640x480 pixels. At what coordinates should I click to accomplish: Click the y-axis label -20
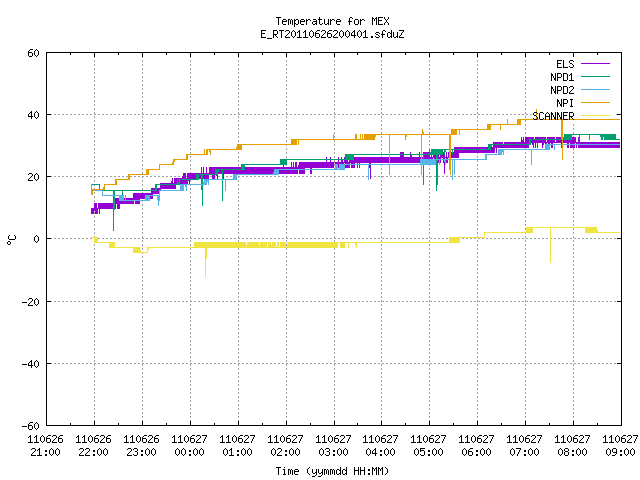click(x=31, y=302)
